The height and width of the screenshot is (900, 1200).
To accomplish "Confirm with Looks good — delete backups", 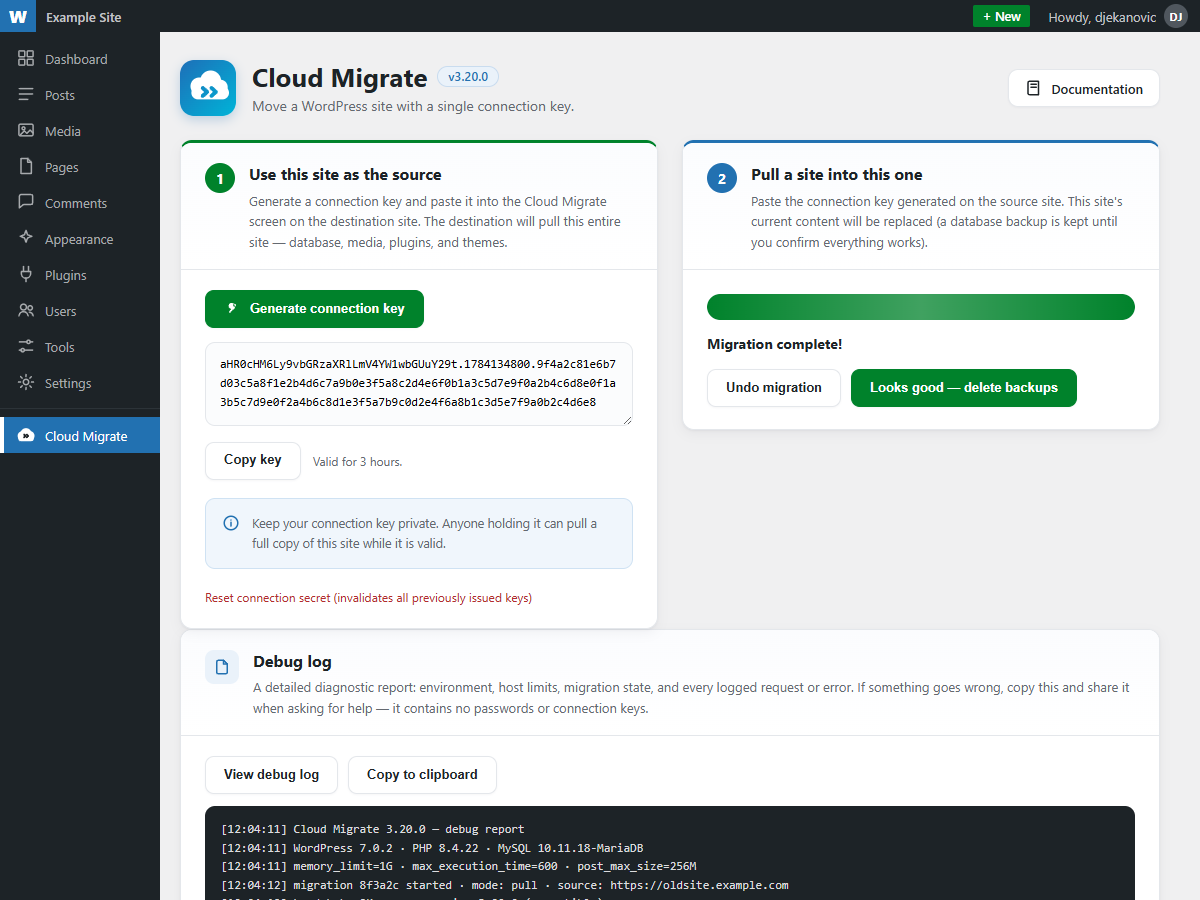I will [x=964, y=388].
